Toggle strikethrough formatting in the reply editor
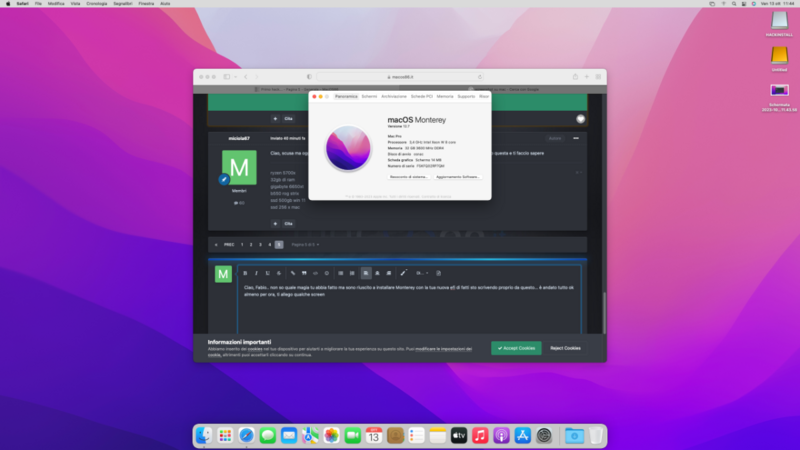800x450 pixels. pos(279,273)
